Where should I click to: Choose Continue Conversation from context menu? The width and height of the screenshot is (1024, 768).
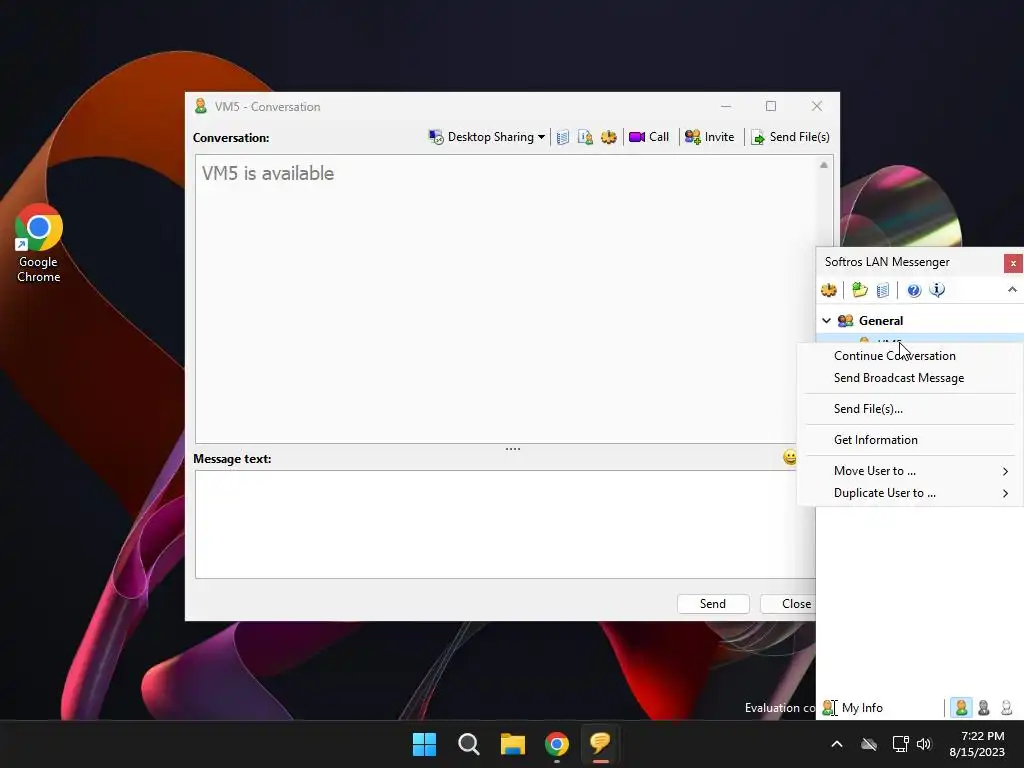[895, 356]
